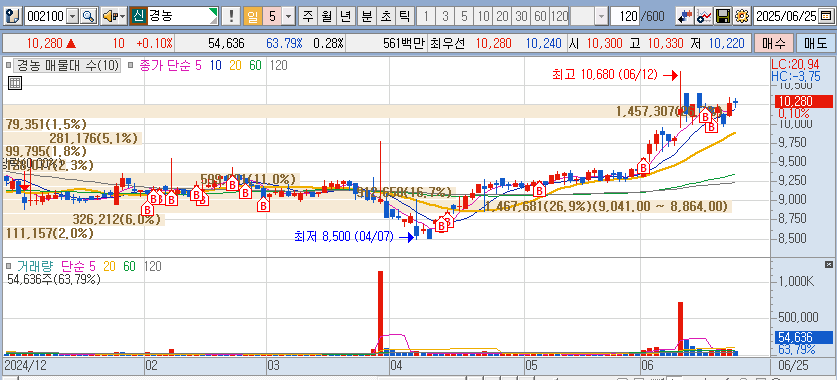Close volume pane with small x icon
This screenshot has width=837, height=380.
coord(828,264)
